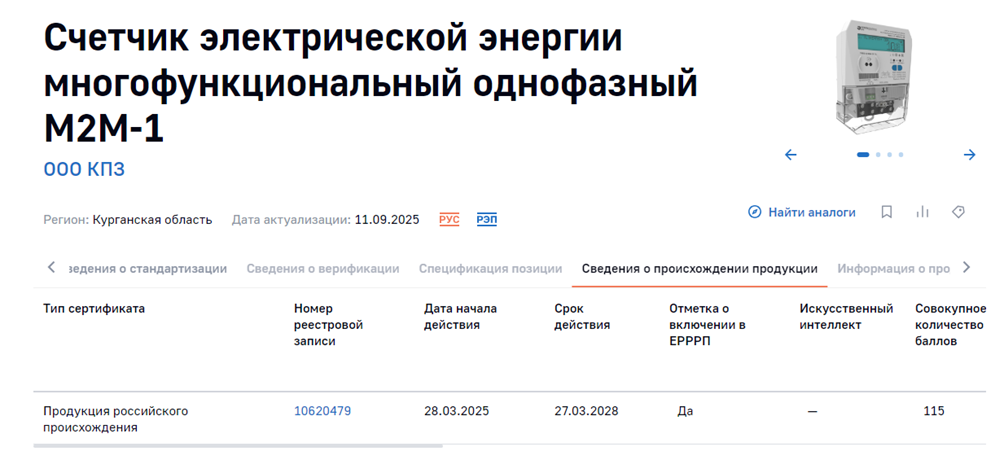Viewport: 1004px width, 473px height.
Task: Click compass icon beside Найти аналоги
Action: [x=755, y=212]
